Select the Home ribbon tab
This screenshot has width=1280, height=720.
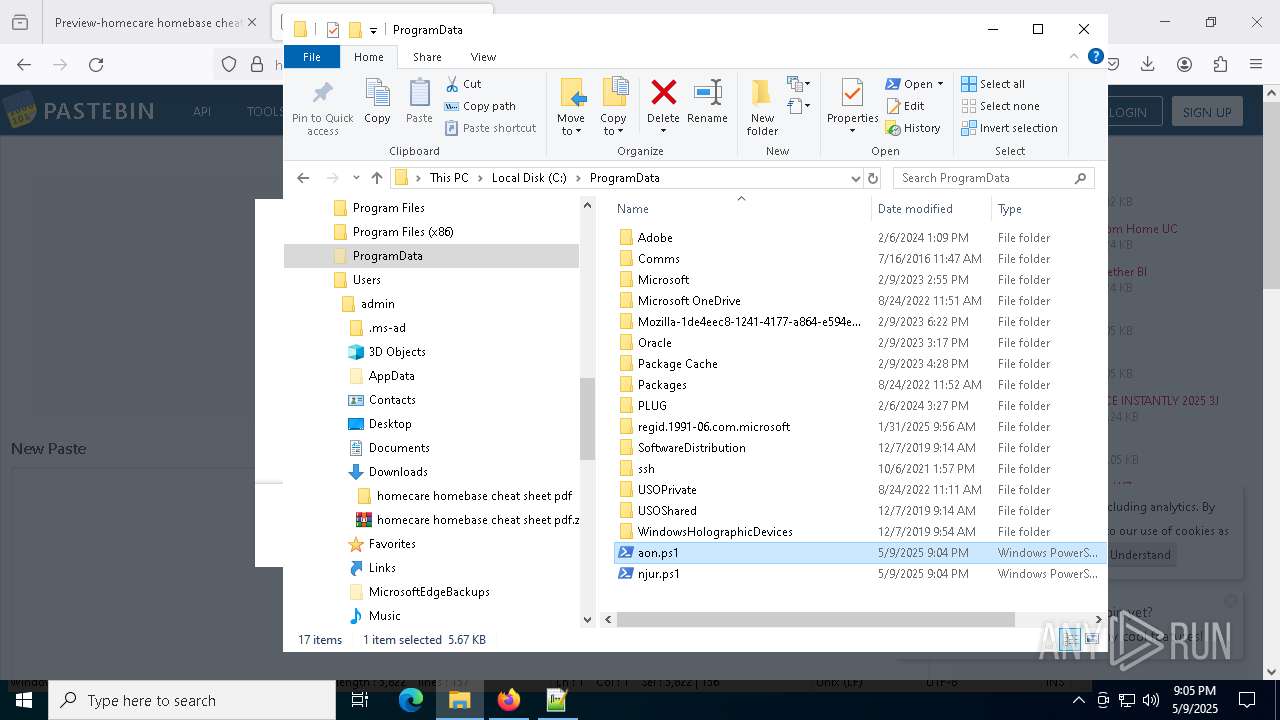coord(368,57)
